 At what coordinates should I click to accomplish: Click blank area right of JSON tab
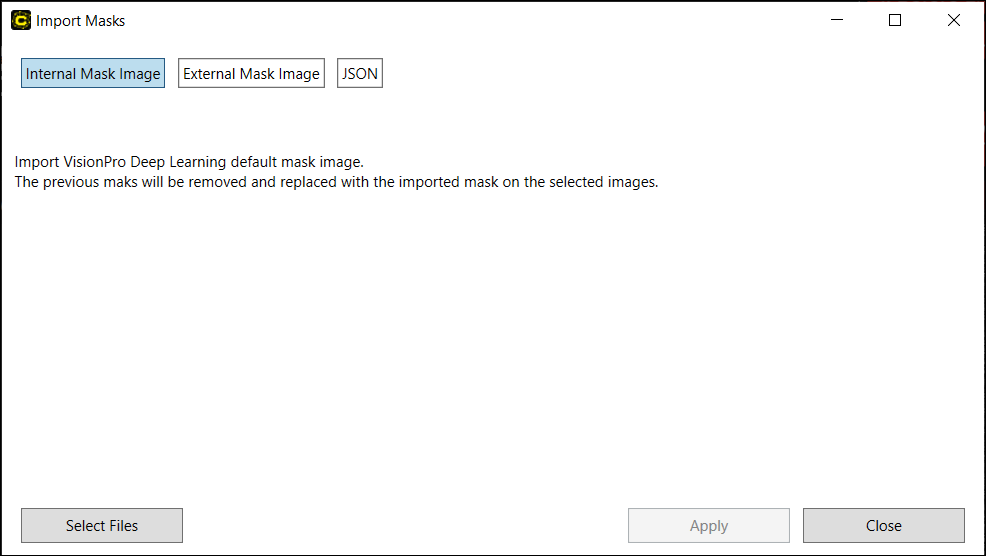click(650, 74)
